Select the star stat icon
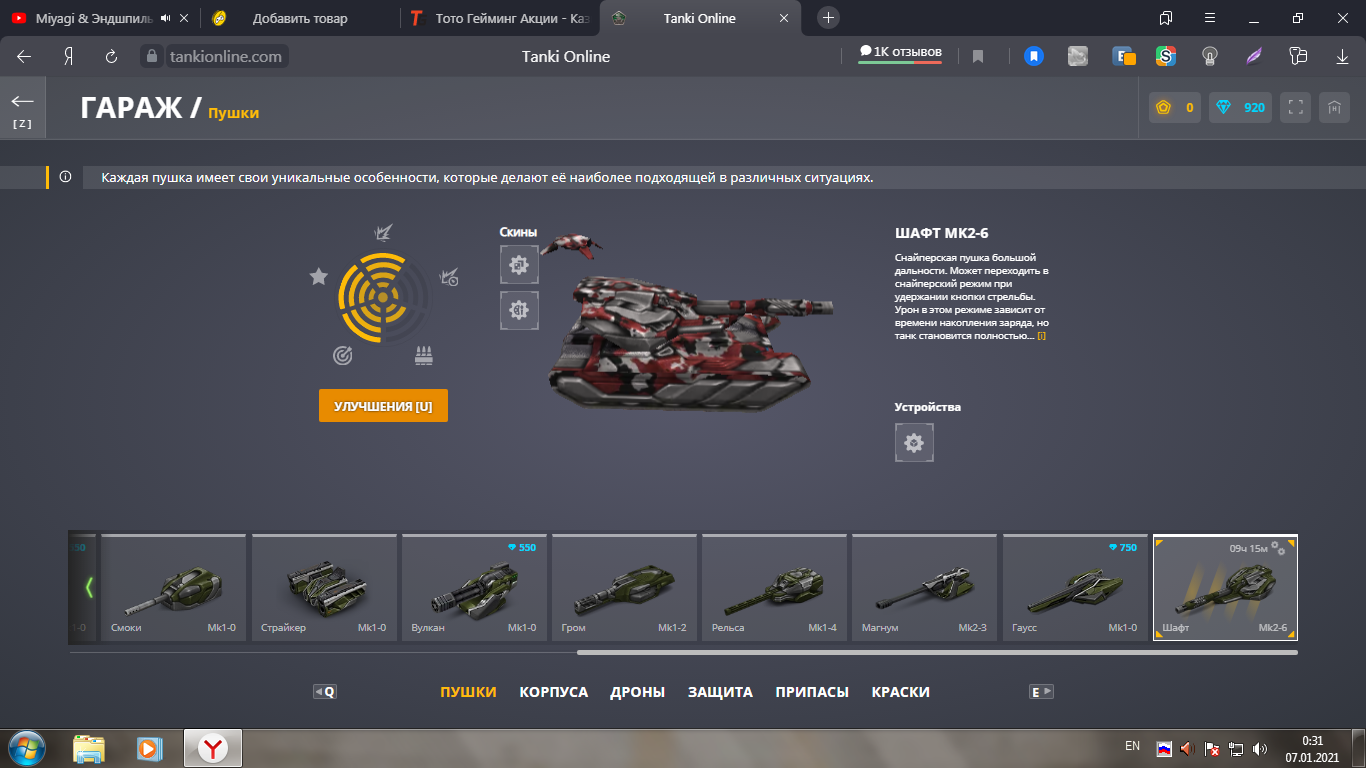This screenshot has width=1366, height=768. pos(319,276)
